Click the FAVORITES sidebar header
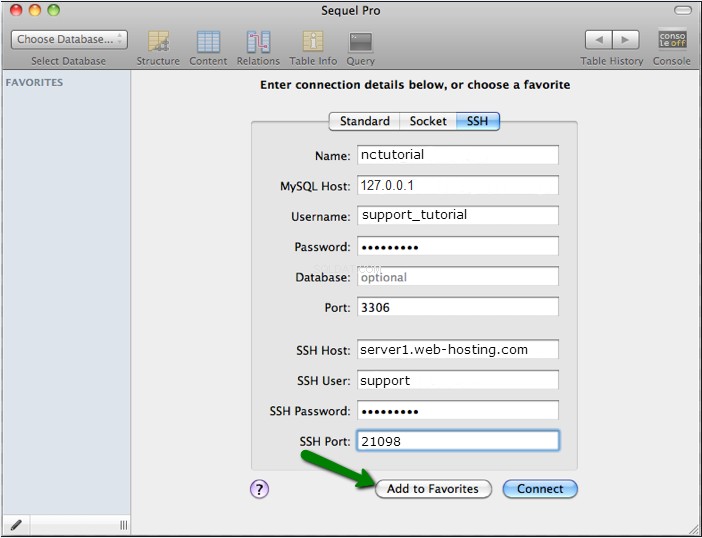702x538 pixels. (34, 82)
